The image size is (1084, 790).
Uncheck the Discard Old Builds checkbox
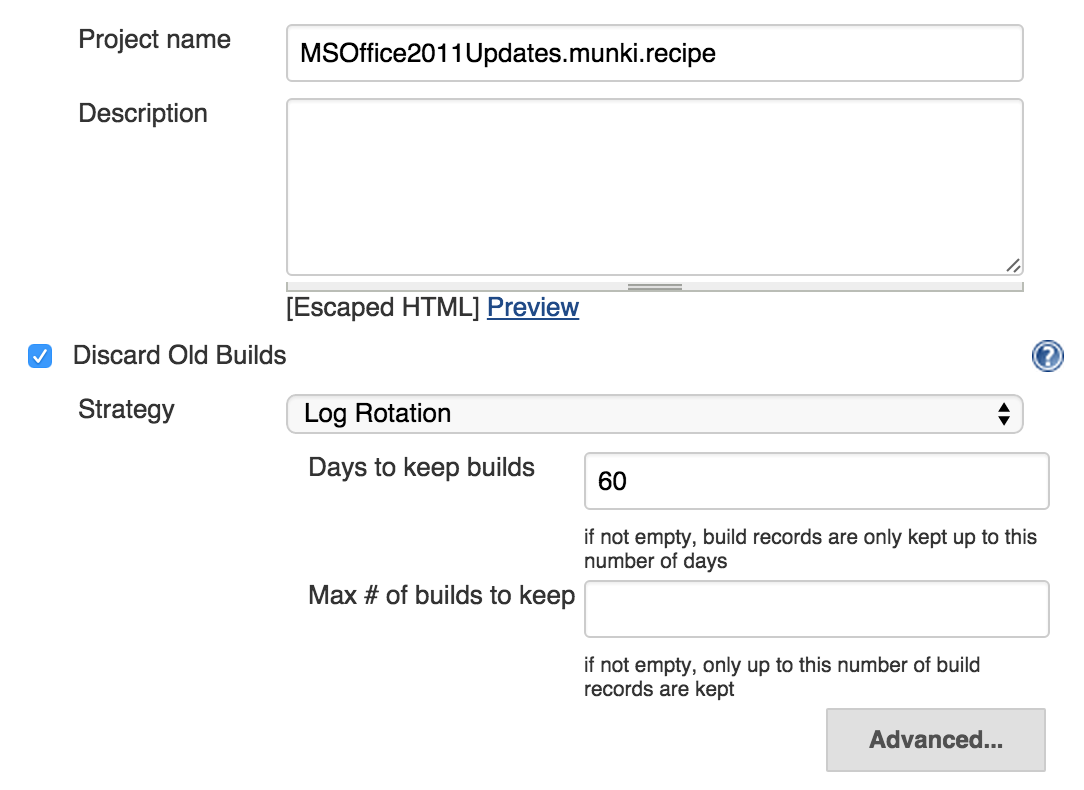(x=40, y=356)
